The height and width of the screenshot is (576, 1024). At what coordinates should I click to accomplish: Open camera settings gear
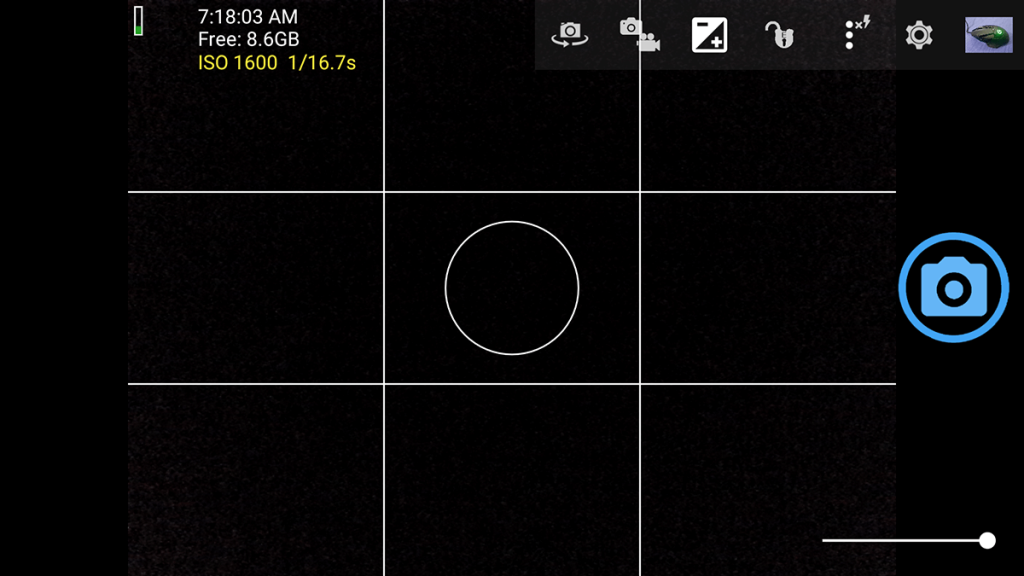(x=919, y=36)
